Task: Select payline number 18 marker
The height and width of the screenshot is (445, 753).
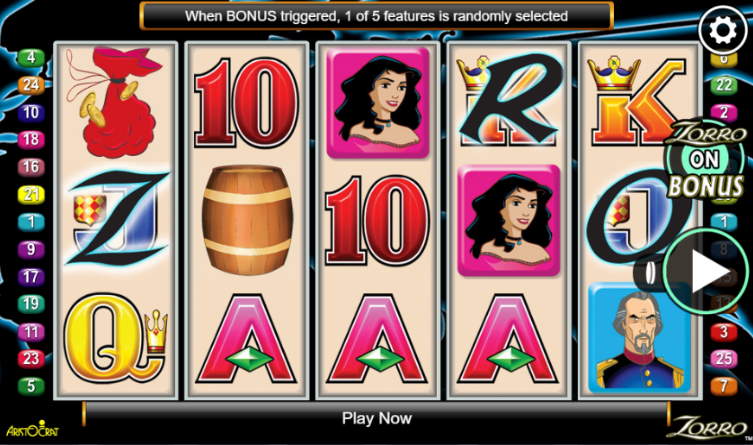Action: pyautogui.click(x=31, y=140)
